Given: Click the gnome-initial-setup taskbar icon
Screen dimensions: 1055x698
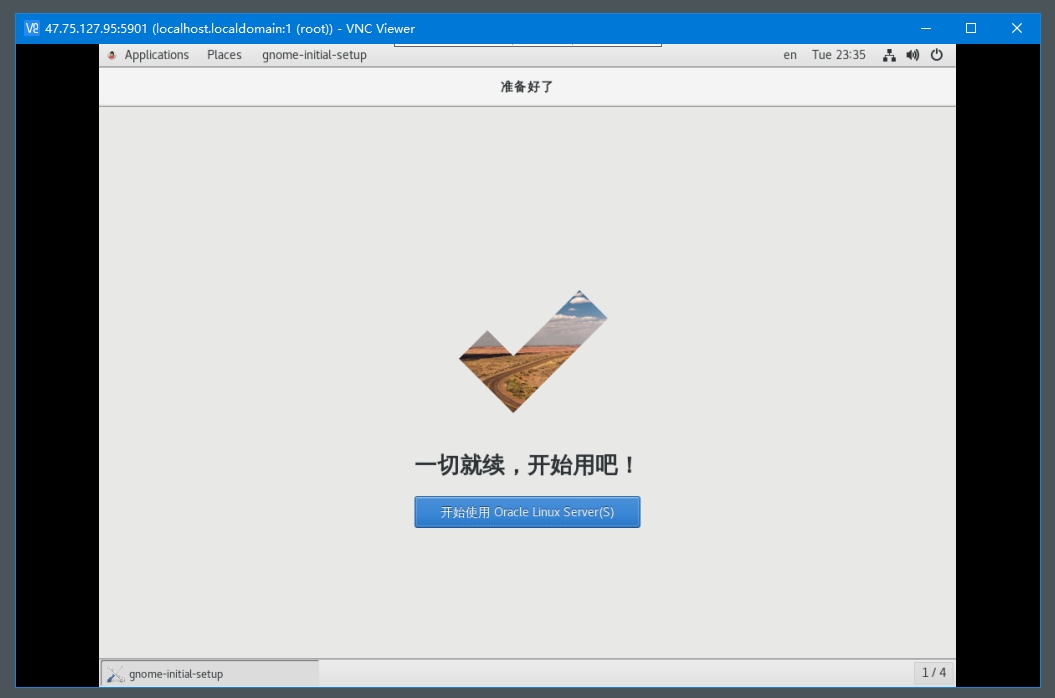Looking at the screenshot, I should point(115,674).
